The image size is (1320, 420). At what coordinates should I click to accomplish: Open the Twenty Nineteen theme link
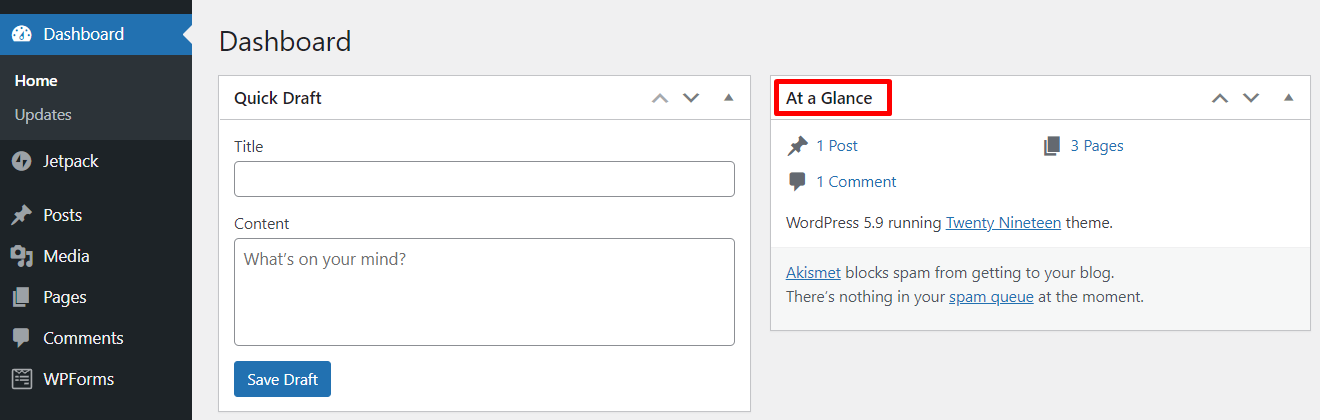click(x=1003, y=223)
